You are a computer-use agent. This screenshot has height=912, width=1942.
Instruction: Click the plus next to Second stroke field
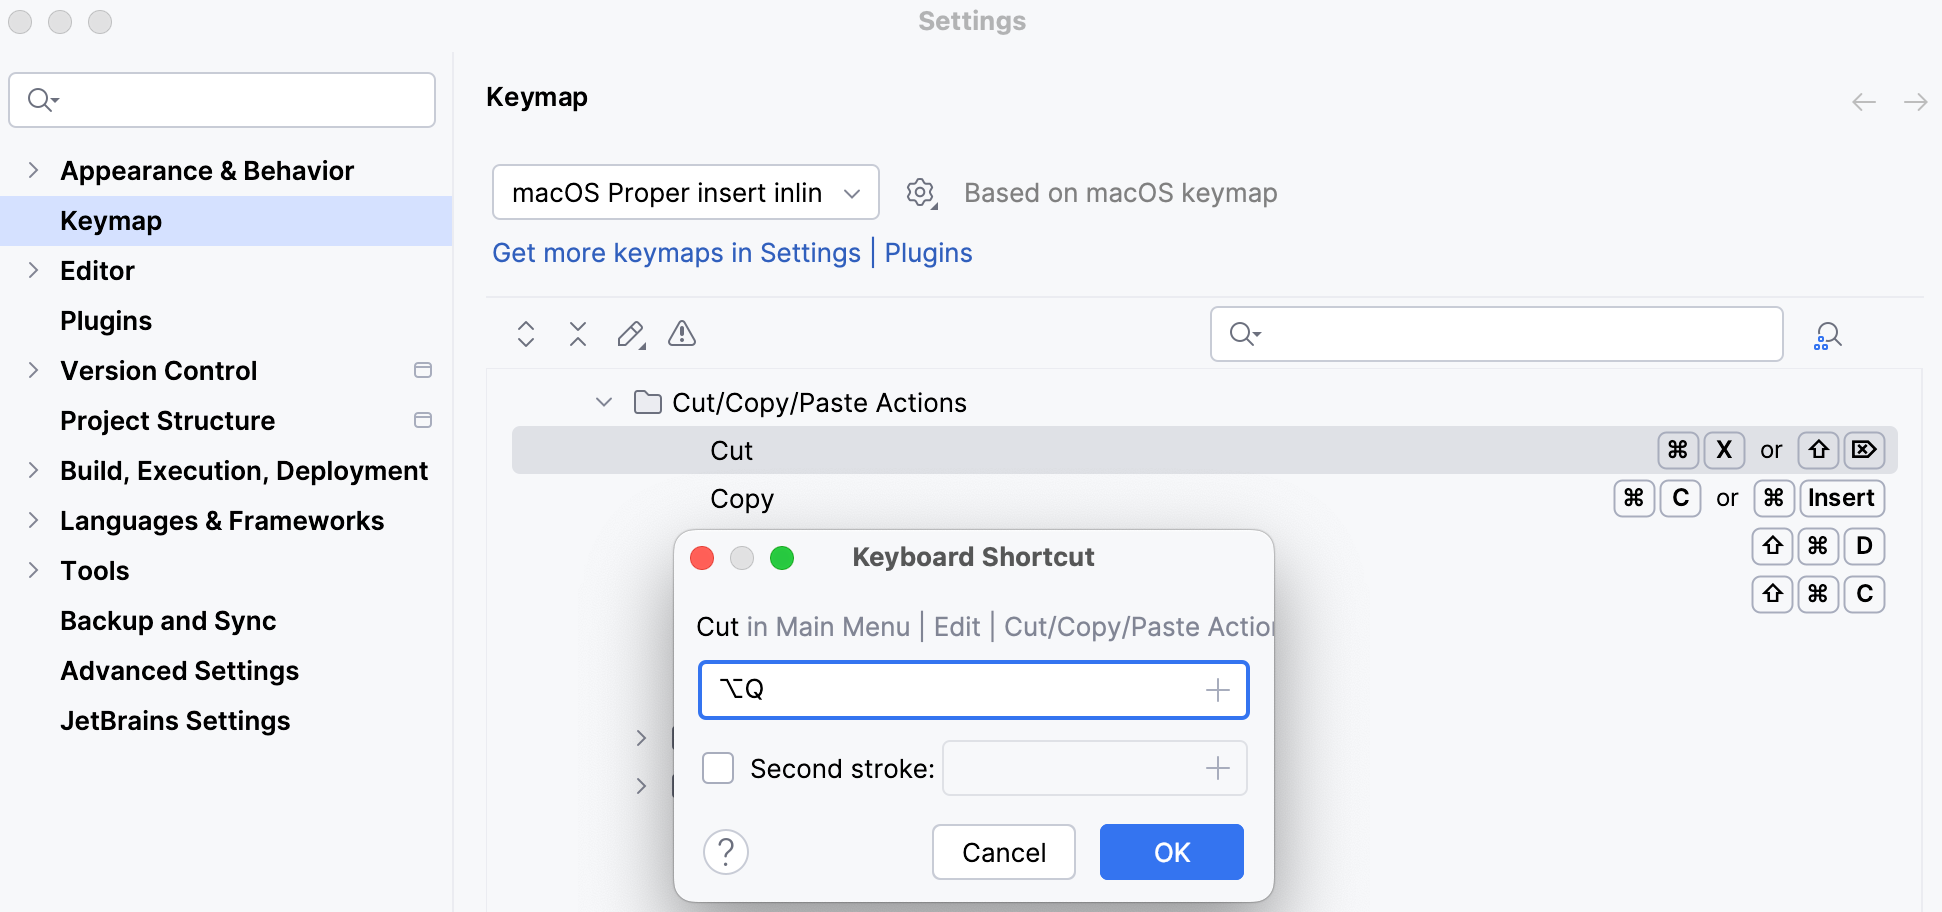pyautogui.click(x=1218, y=768)
